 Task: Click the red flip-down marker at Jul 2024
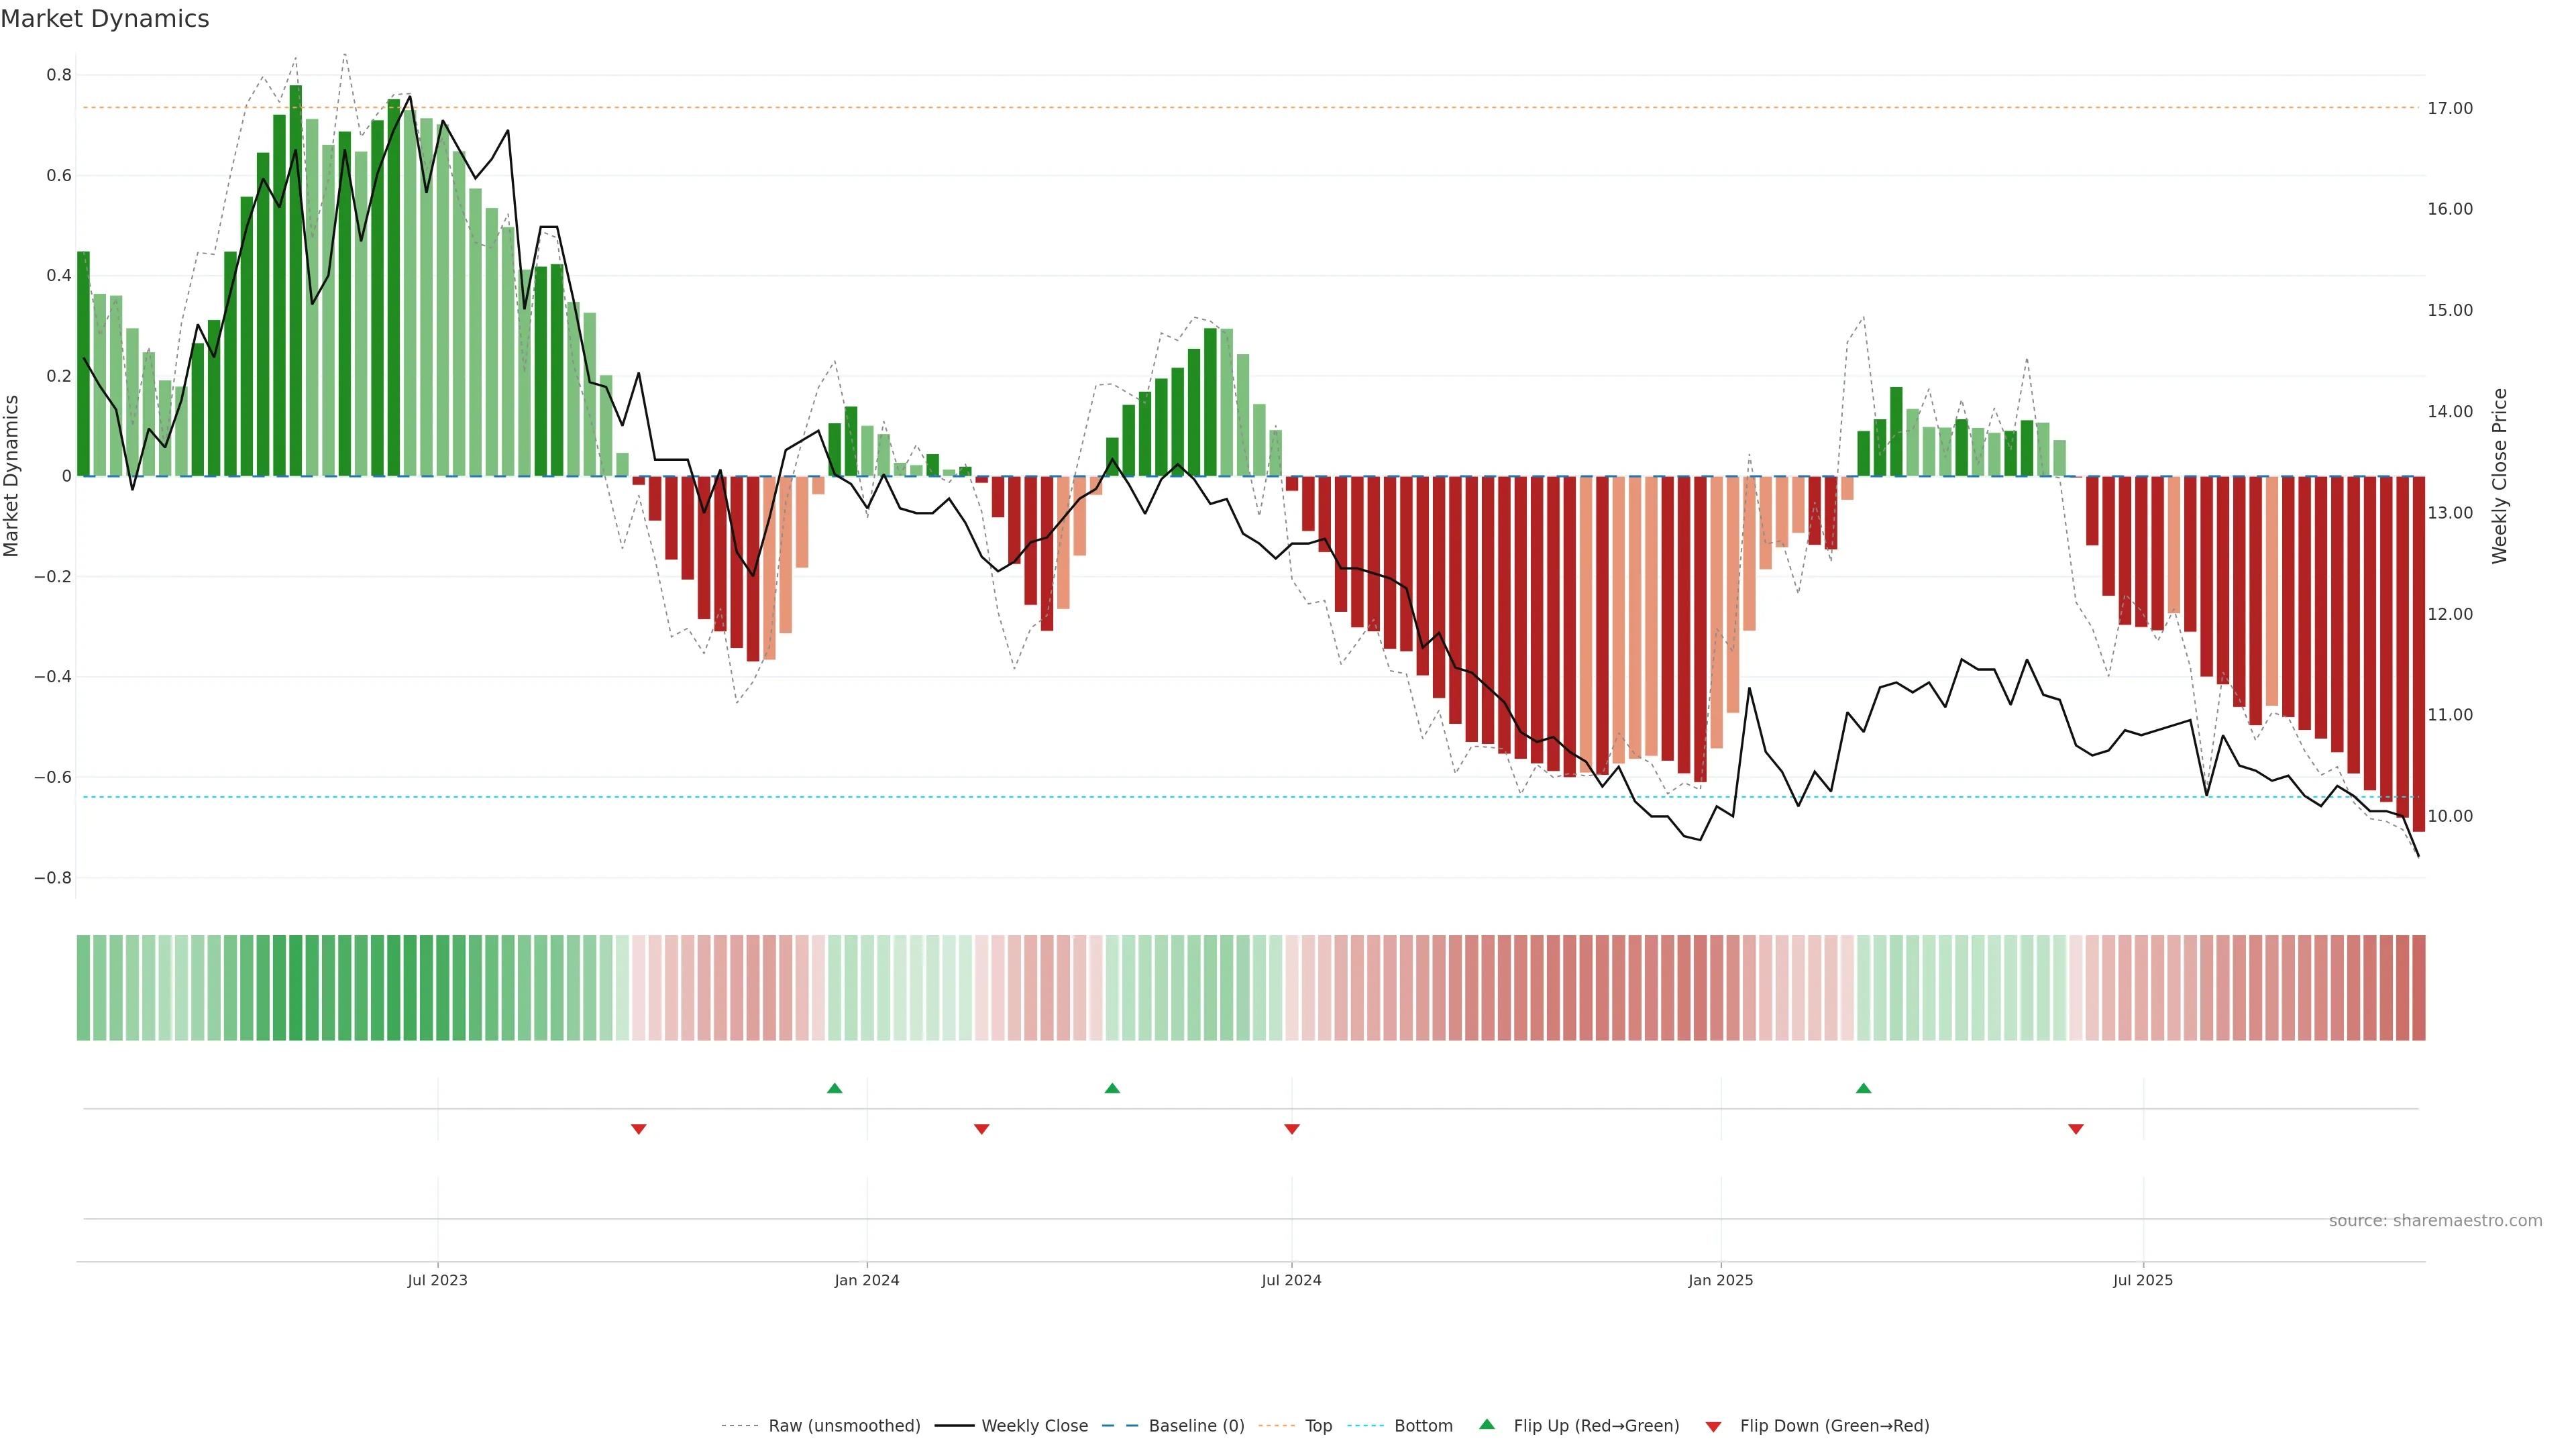pyautogui.click(x=1292, y=1129)
